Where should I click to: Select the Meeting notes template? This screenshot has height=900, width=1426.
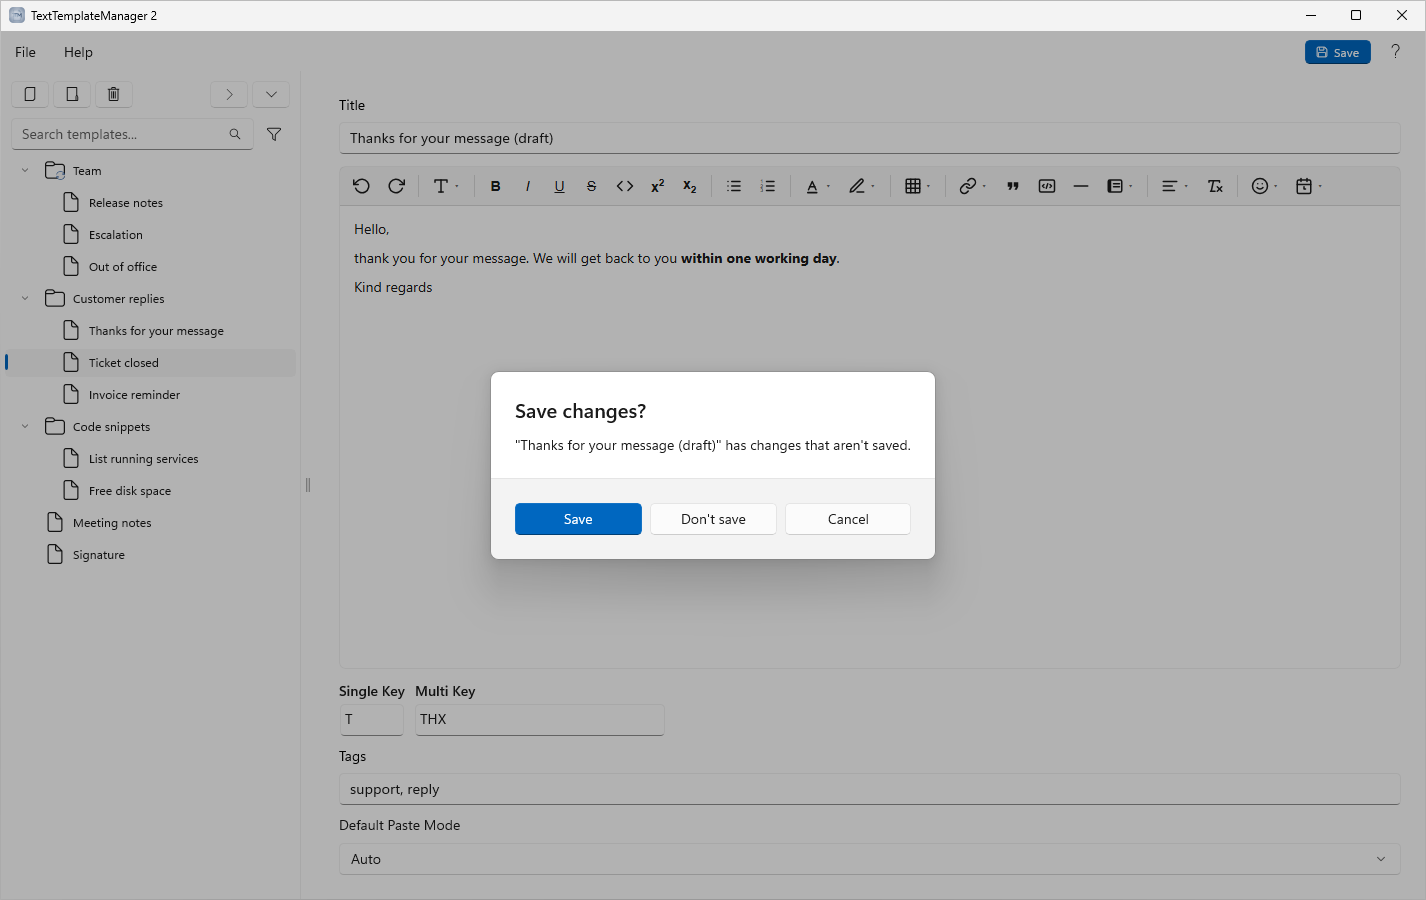pyautogui.click(x=150, y=523)
